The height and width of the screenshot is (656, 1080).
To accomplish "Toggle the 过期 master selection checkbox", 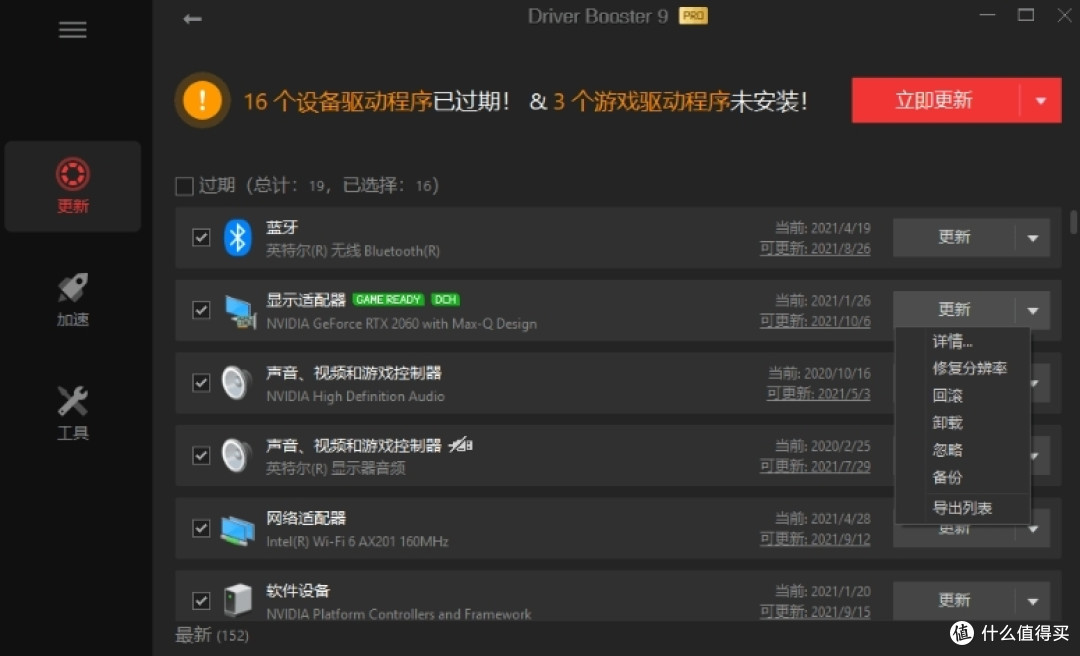I will click(184, 185).
